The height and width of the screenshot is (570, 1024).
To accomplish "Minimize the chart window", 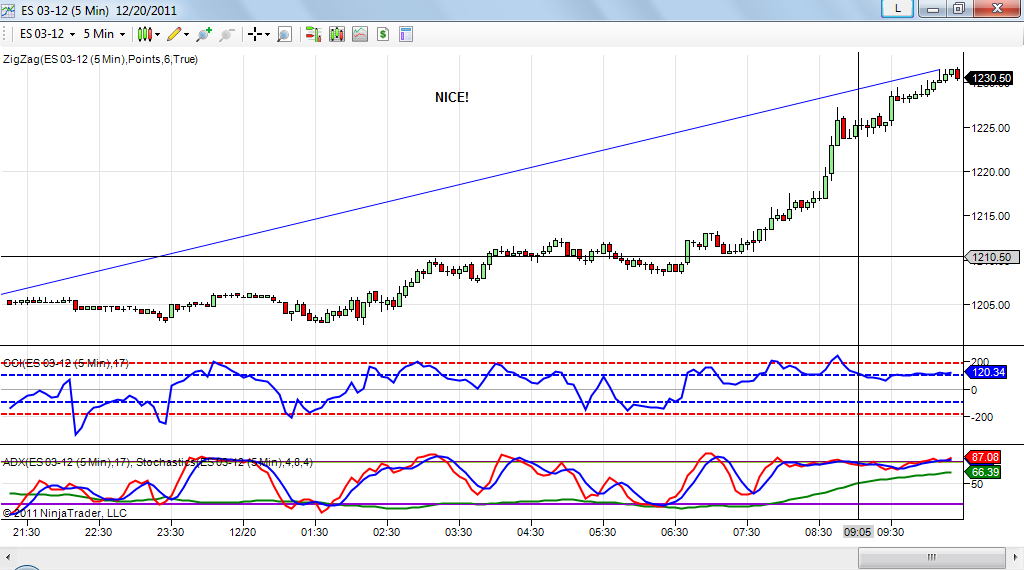I will (933, 8).
